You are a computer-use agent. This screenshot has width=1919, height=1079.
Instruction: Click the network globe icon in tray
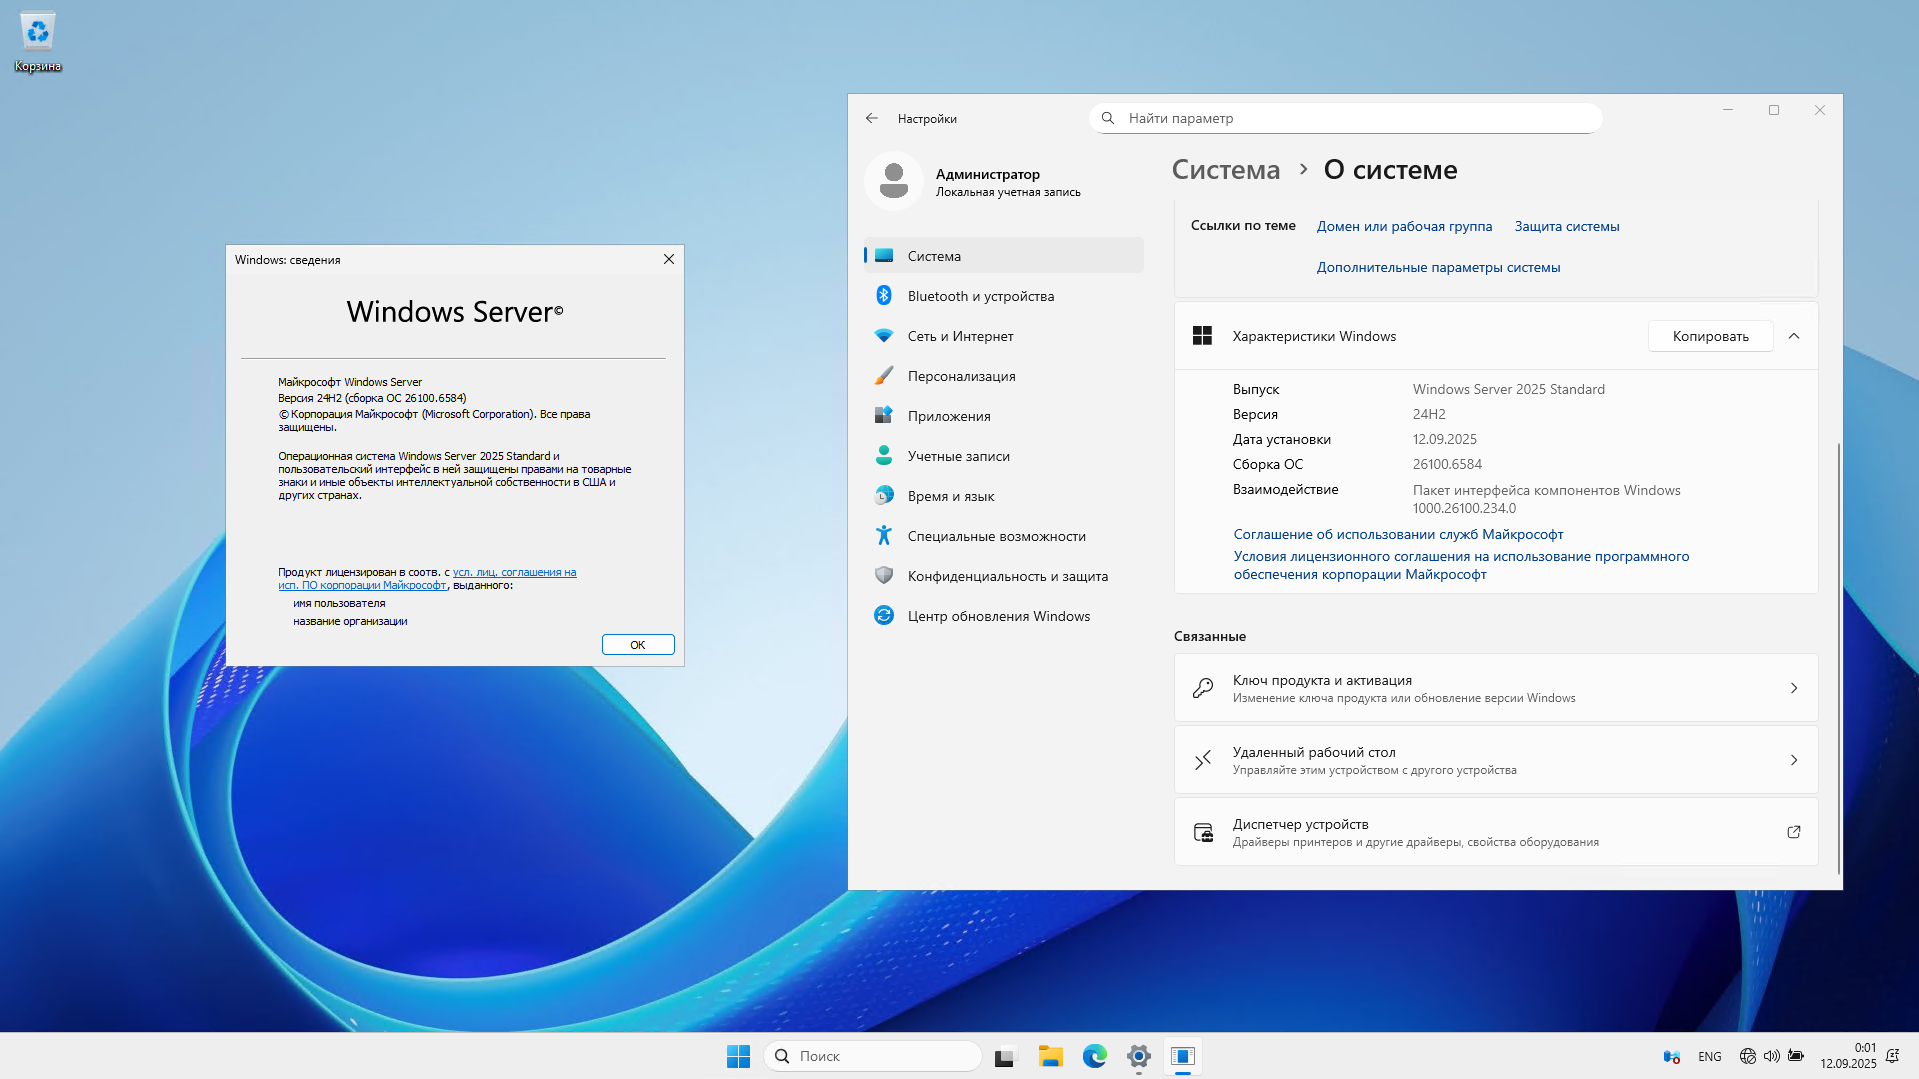(1747, 1056)
